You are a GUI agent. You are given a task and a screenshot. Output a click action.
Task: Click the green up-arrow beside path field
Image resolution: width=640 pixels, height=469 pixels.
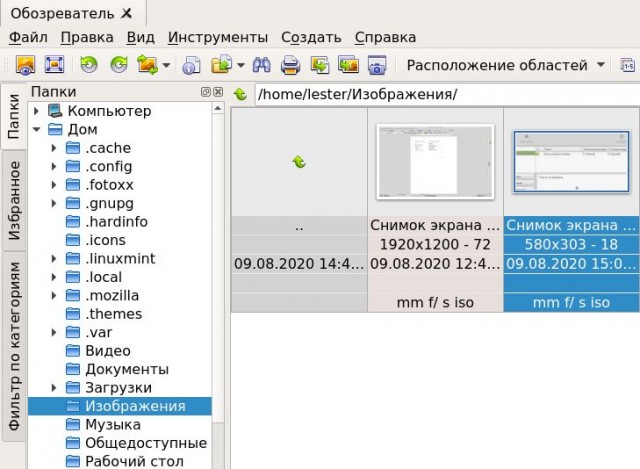coord(240,94)
